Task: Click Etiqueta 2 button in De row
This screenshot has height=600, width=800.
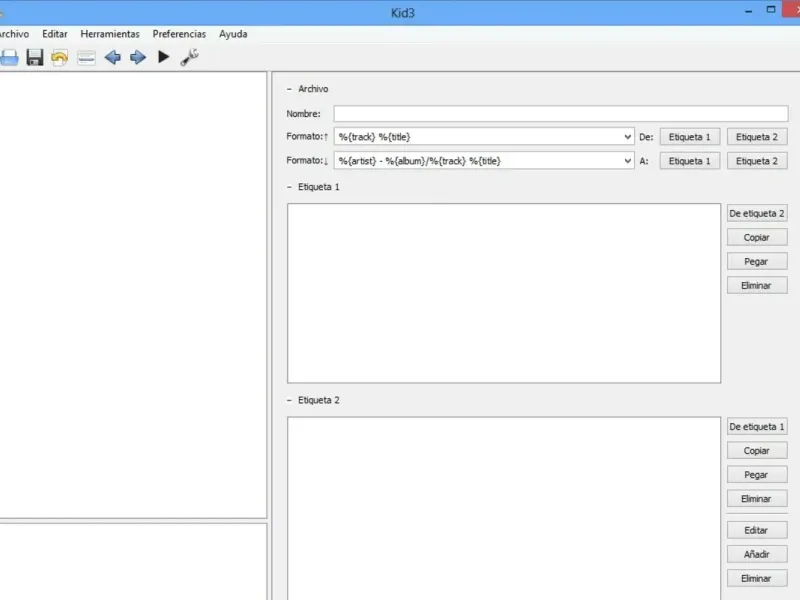Action: [x=757, y=137]
